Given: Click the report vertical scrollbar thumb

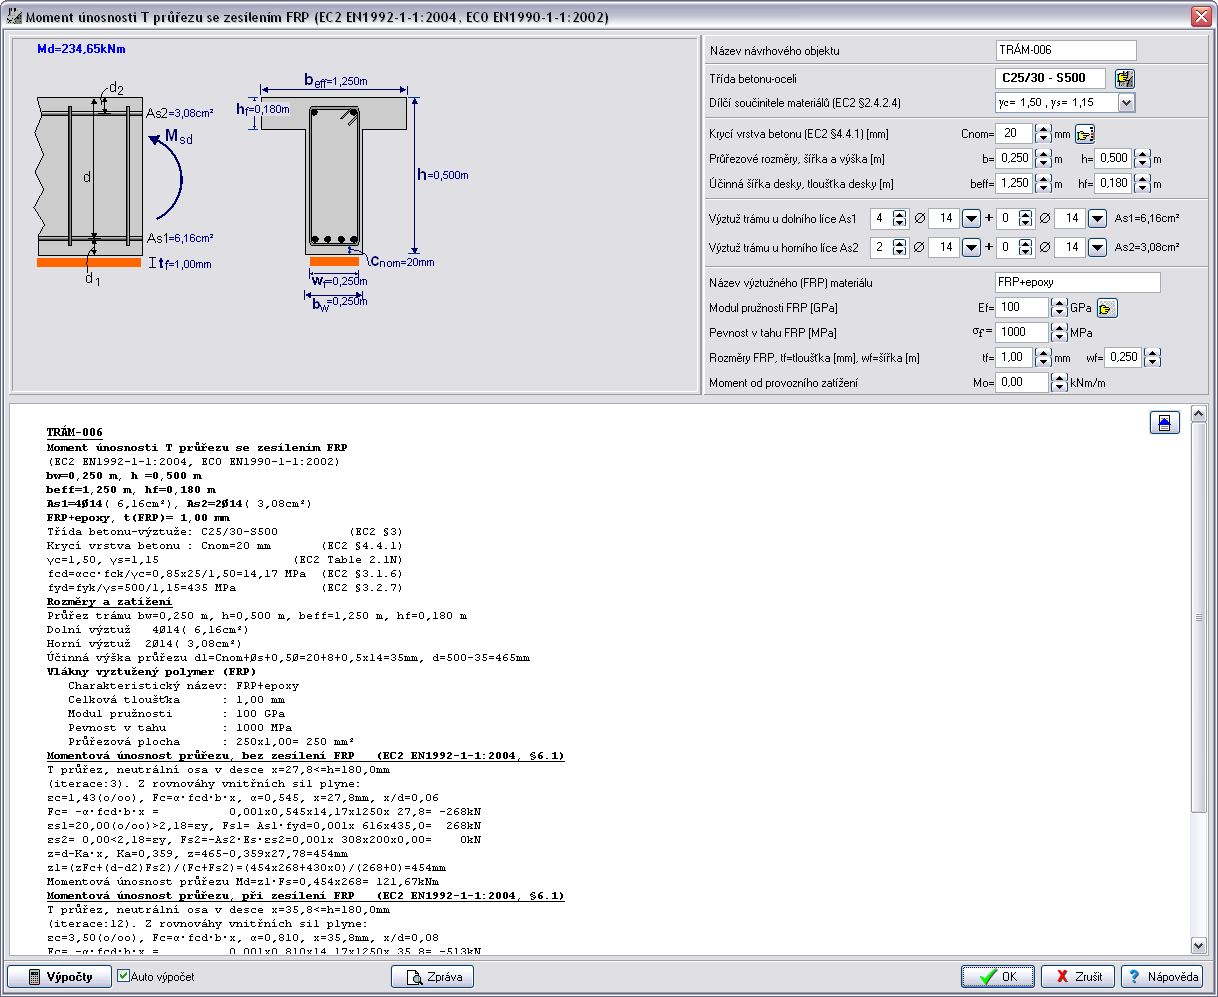Looking at the screenshot, I should [1199, 617].
